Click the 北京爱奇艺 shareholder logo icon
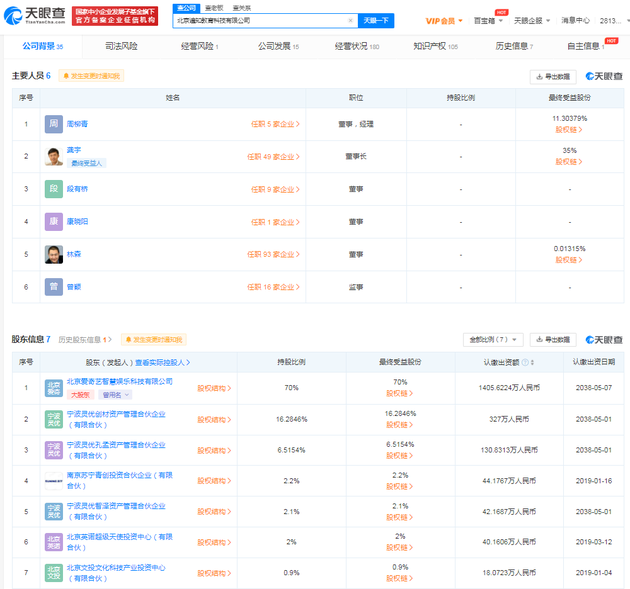The height and width of the screenshot is (589, 630). [54, 387]
